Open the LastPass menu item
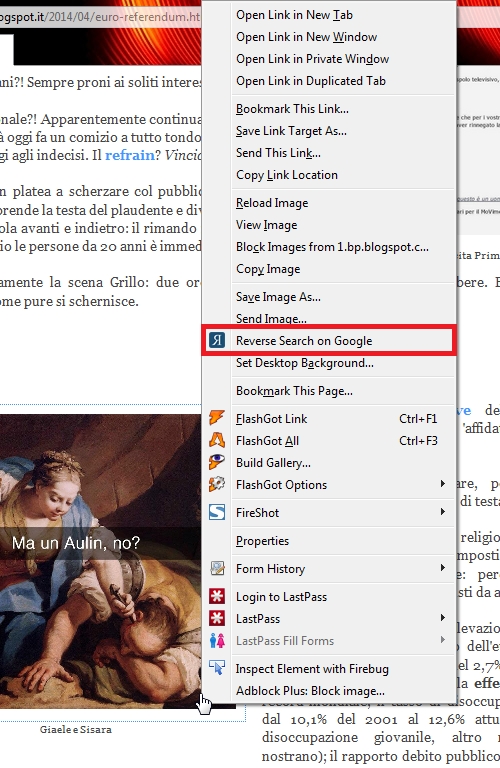Screen dimensions: 500x768 329,619
